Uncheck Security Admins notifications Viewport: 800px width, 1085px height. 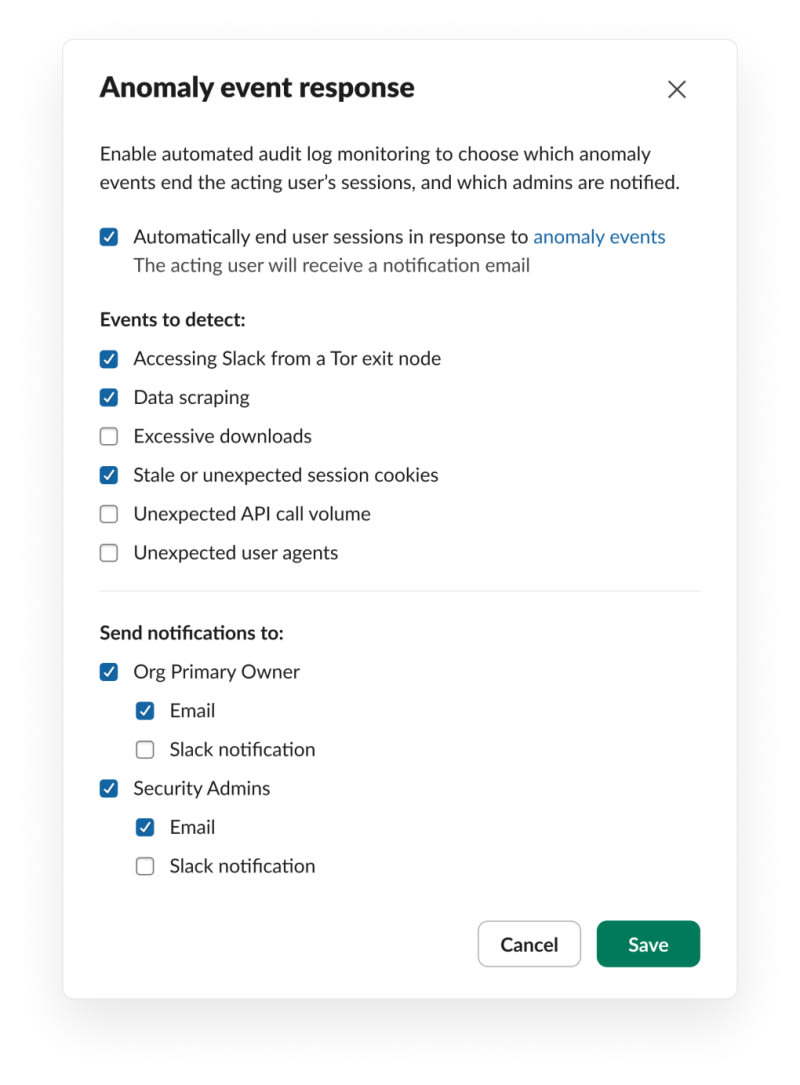(x=109, y=789)
